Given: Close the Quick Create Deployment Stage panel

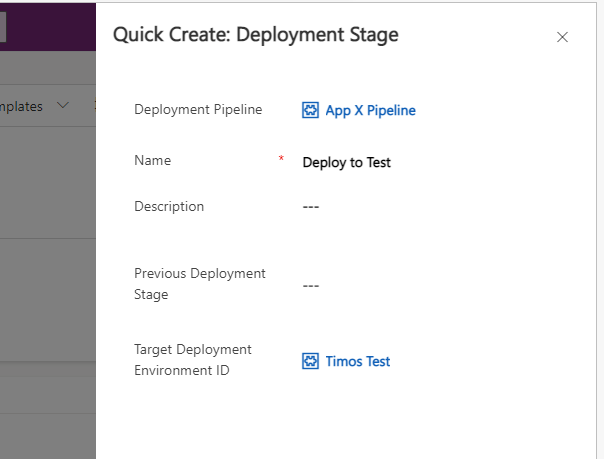Looking at the screenshot, I should (x=562, y=37).
